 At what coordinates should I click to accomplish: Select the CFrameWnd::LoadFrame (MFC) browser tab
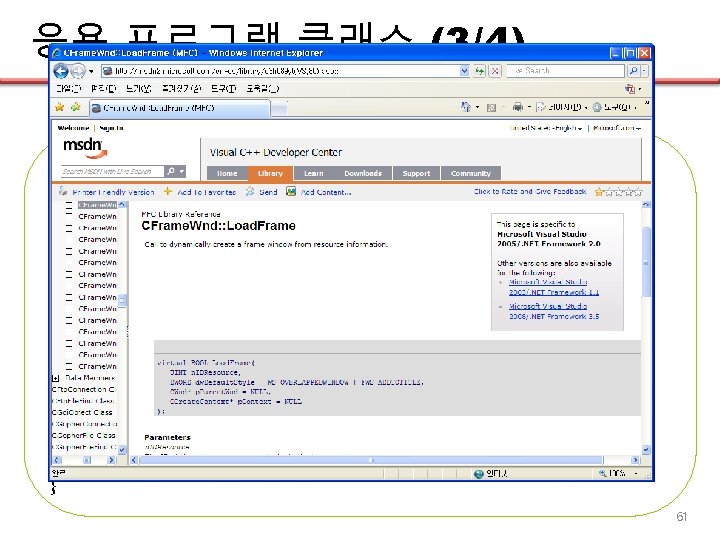(179, 108)
